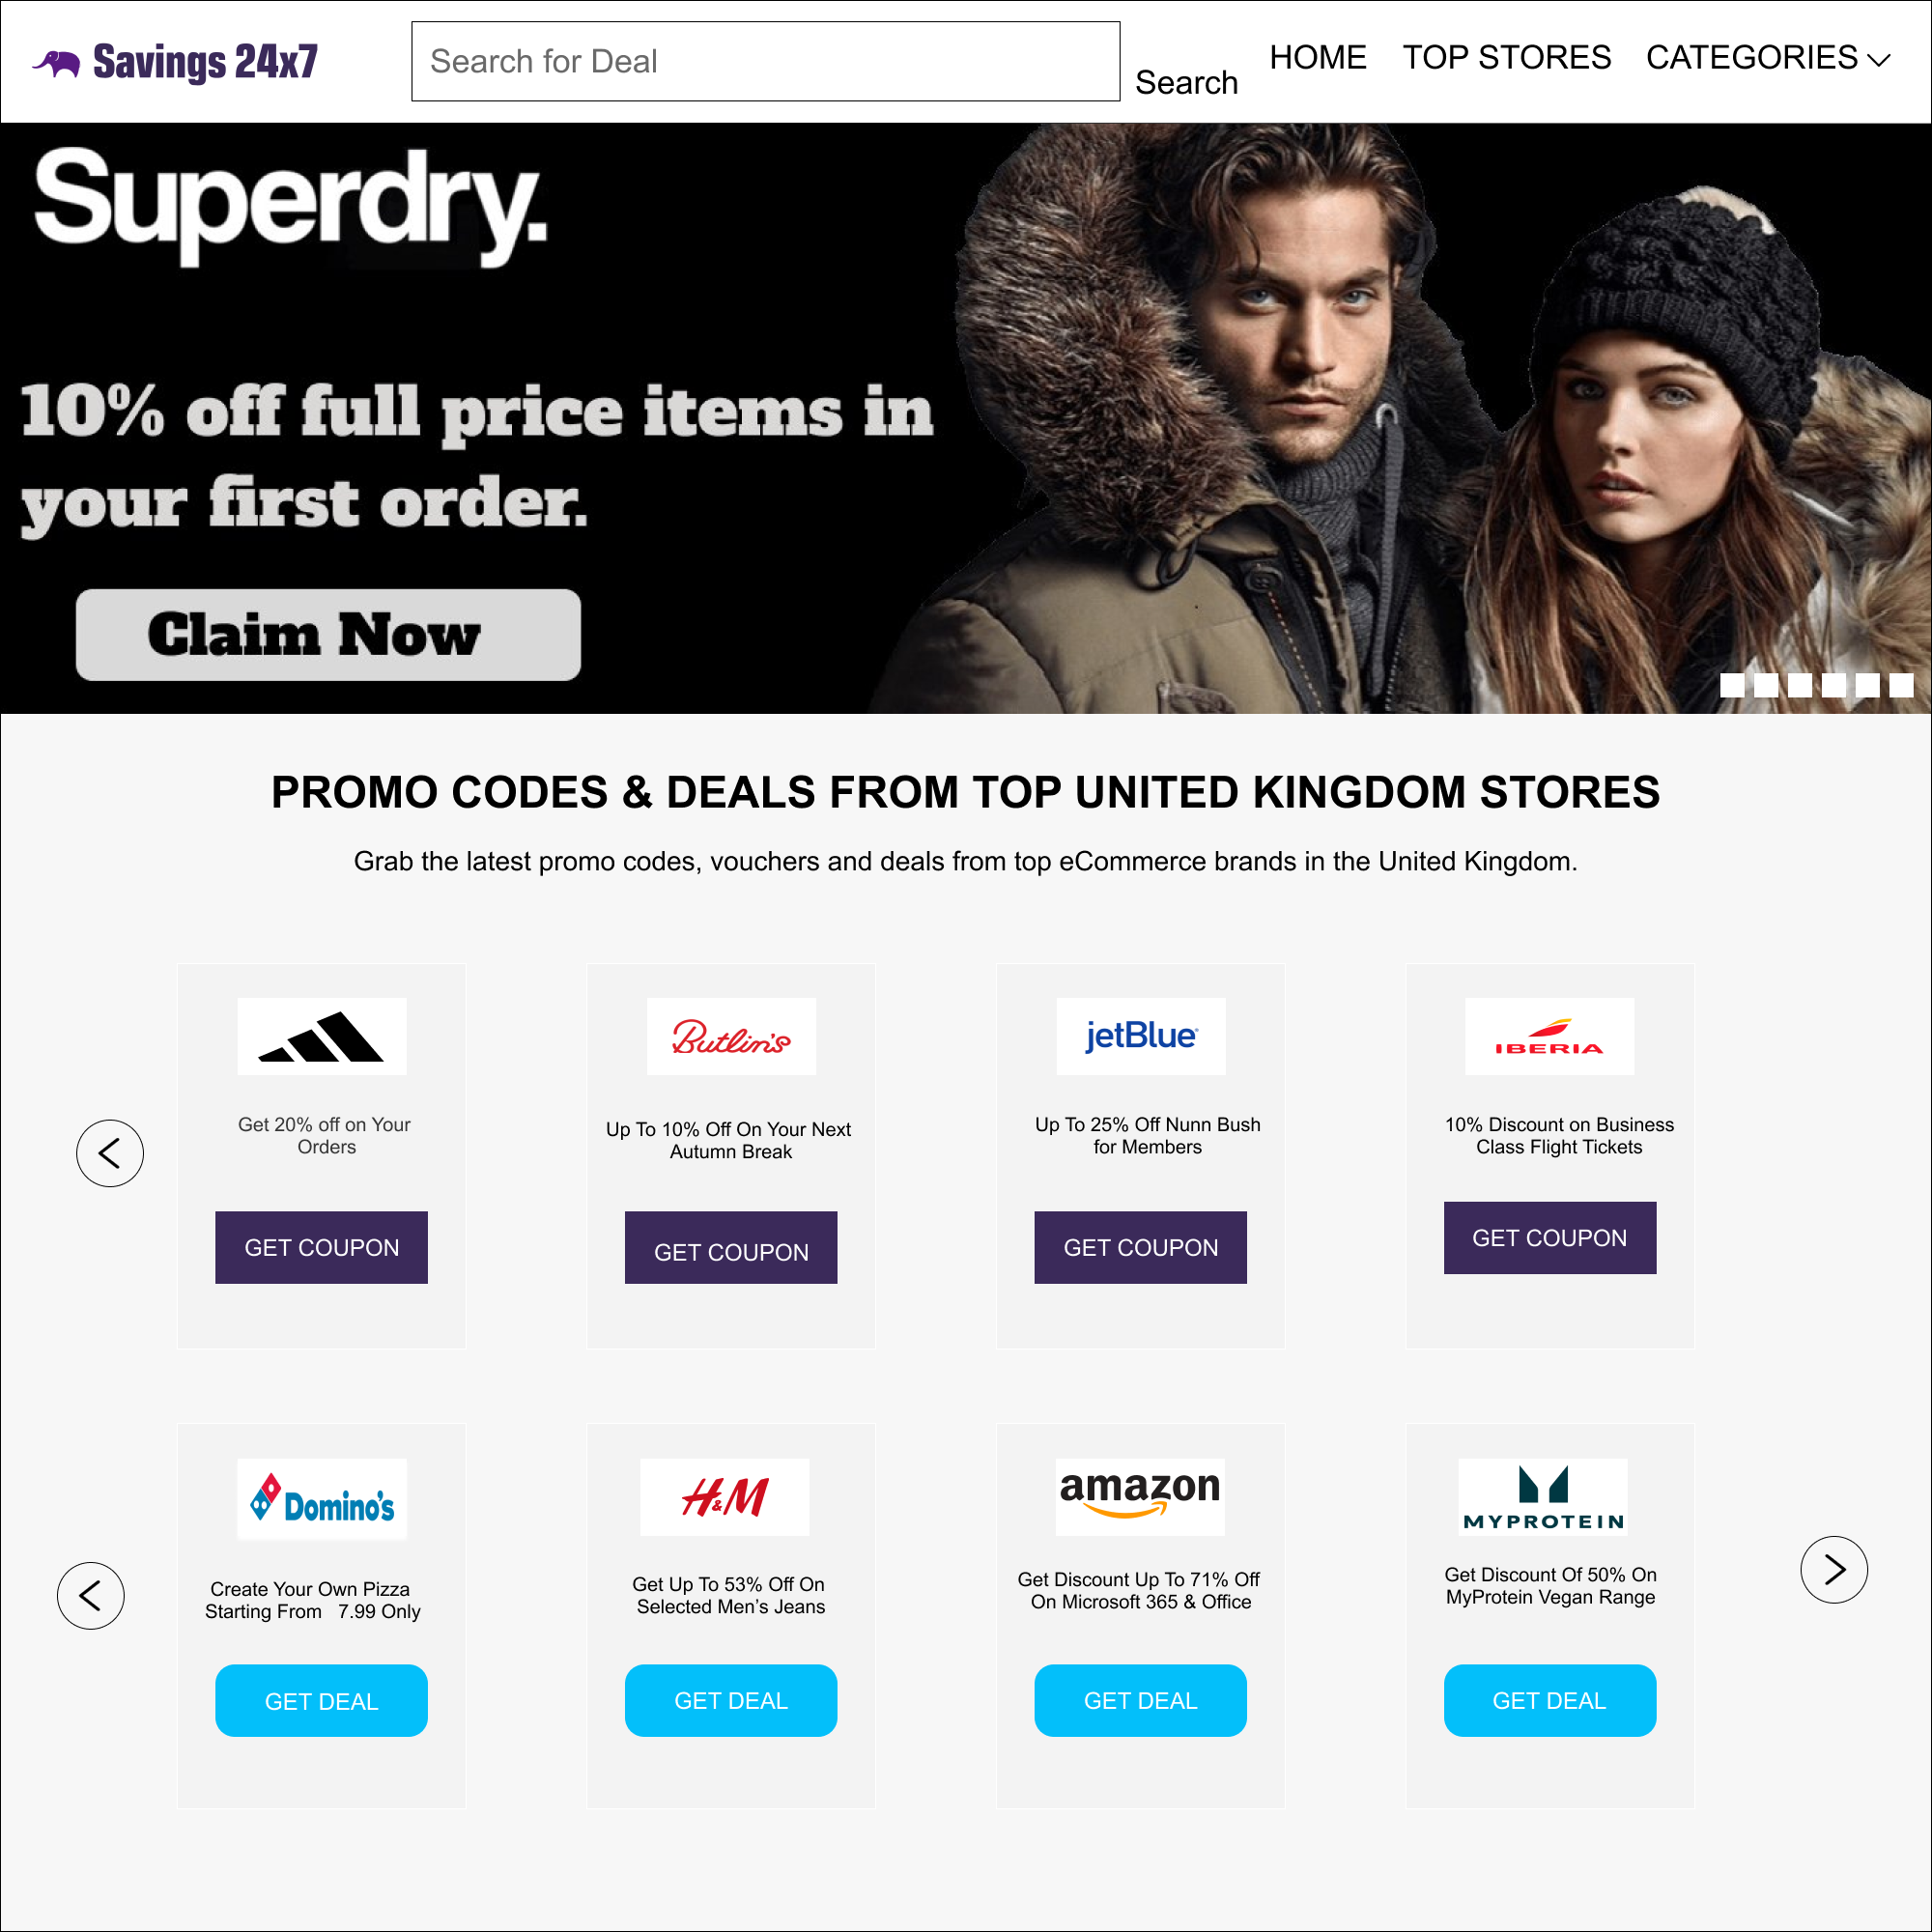Go to the HOME menu item
This screenshot has height=1932, width=1932.
tap(1318, 58)
